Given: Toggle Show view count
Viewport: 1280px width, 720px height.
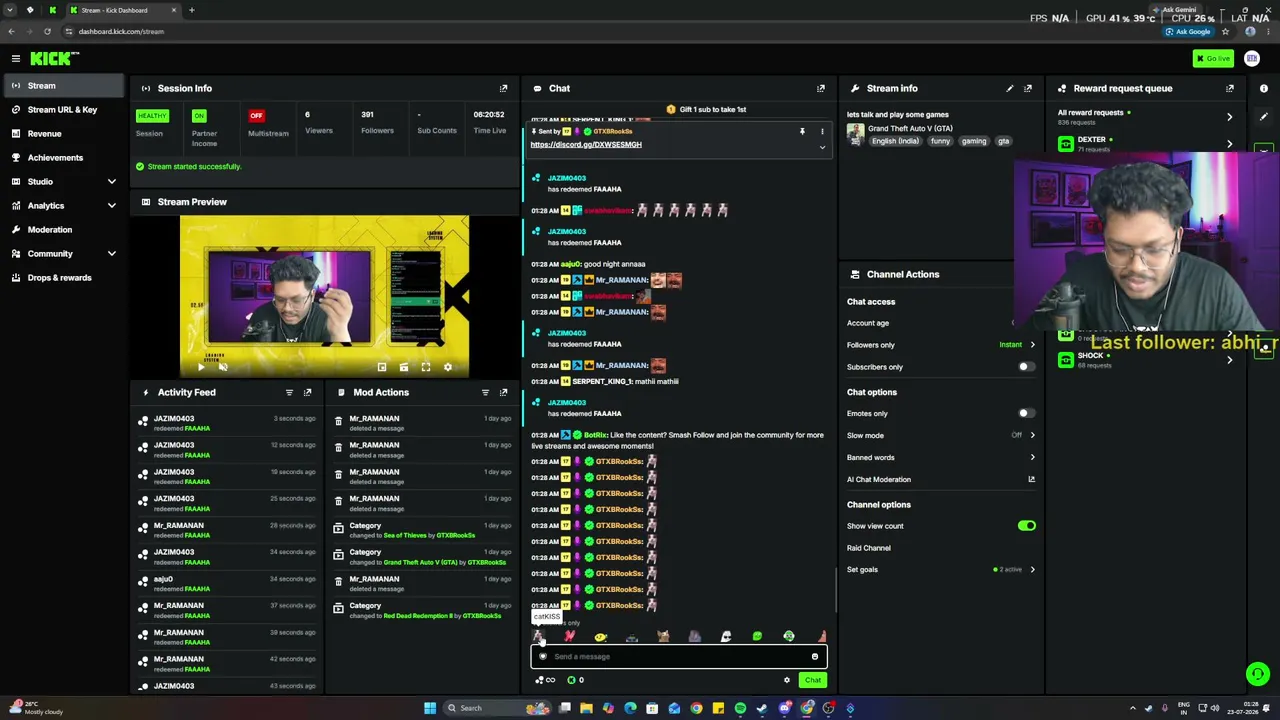Looking at the screenshot, I should (1026, 526).
